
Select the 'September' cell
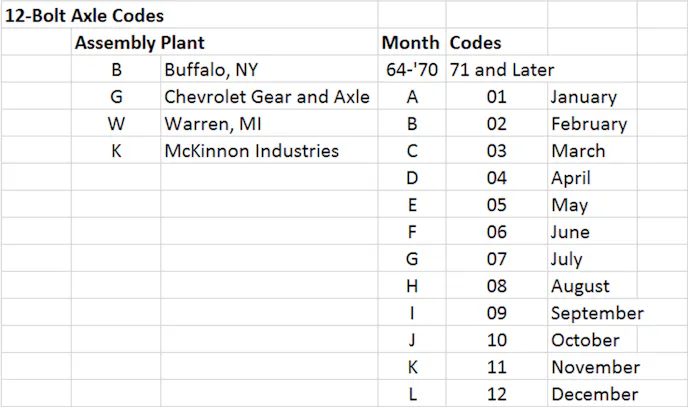pyautogui.click(x=597, y=313)
